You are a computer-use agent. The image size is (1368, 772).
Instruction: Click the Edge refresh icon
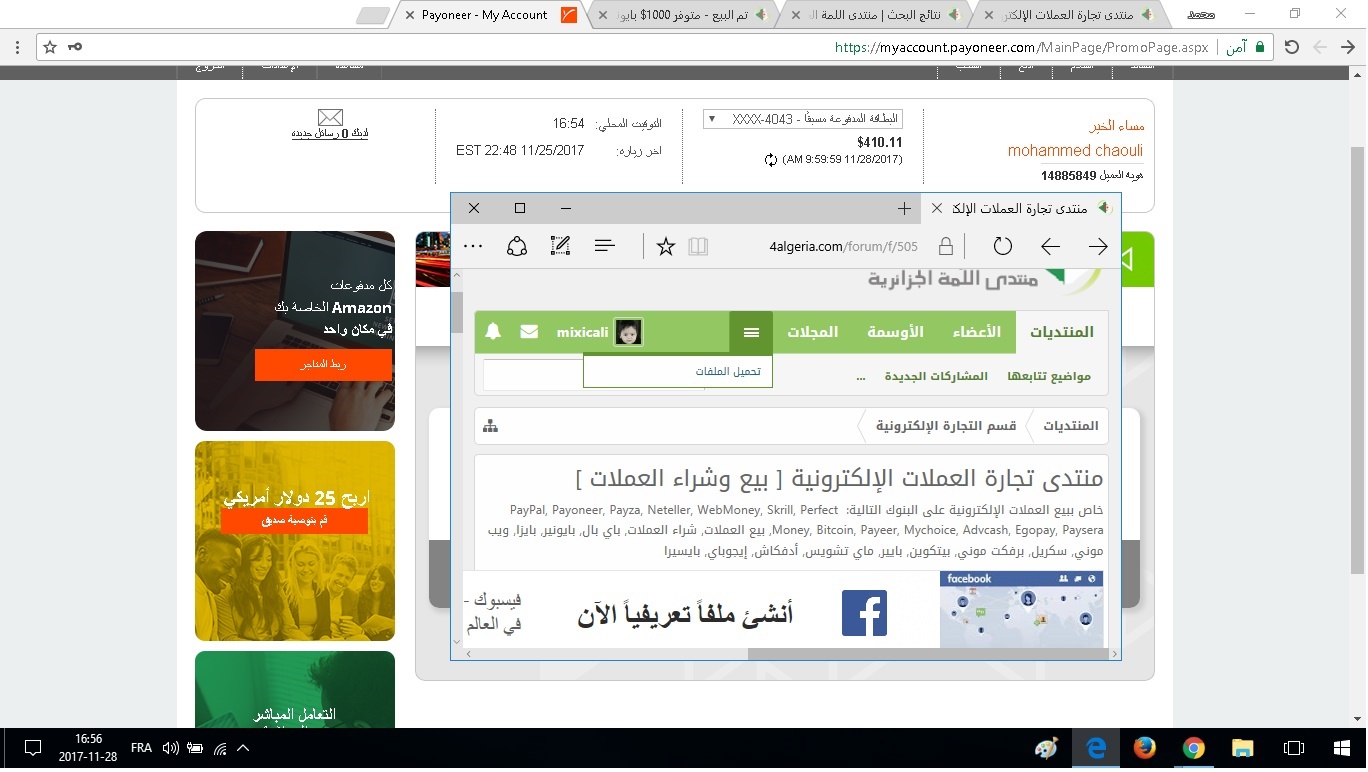pos(1002,246)
